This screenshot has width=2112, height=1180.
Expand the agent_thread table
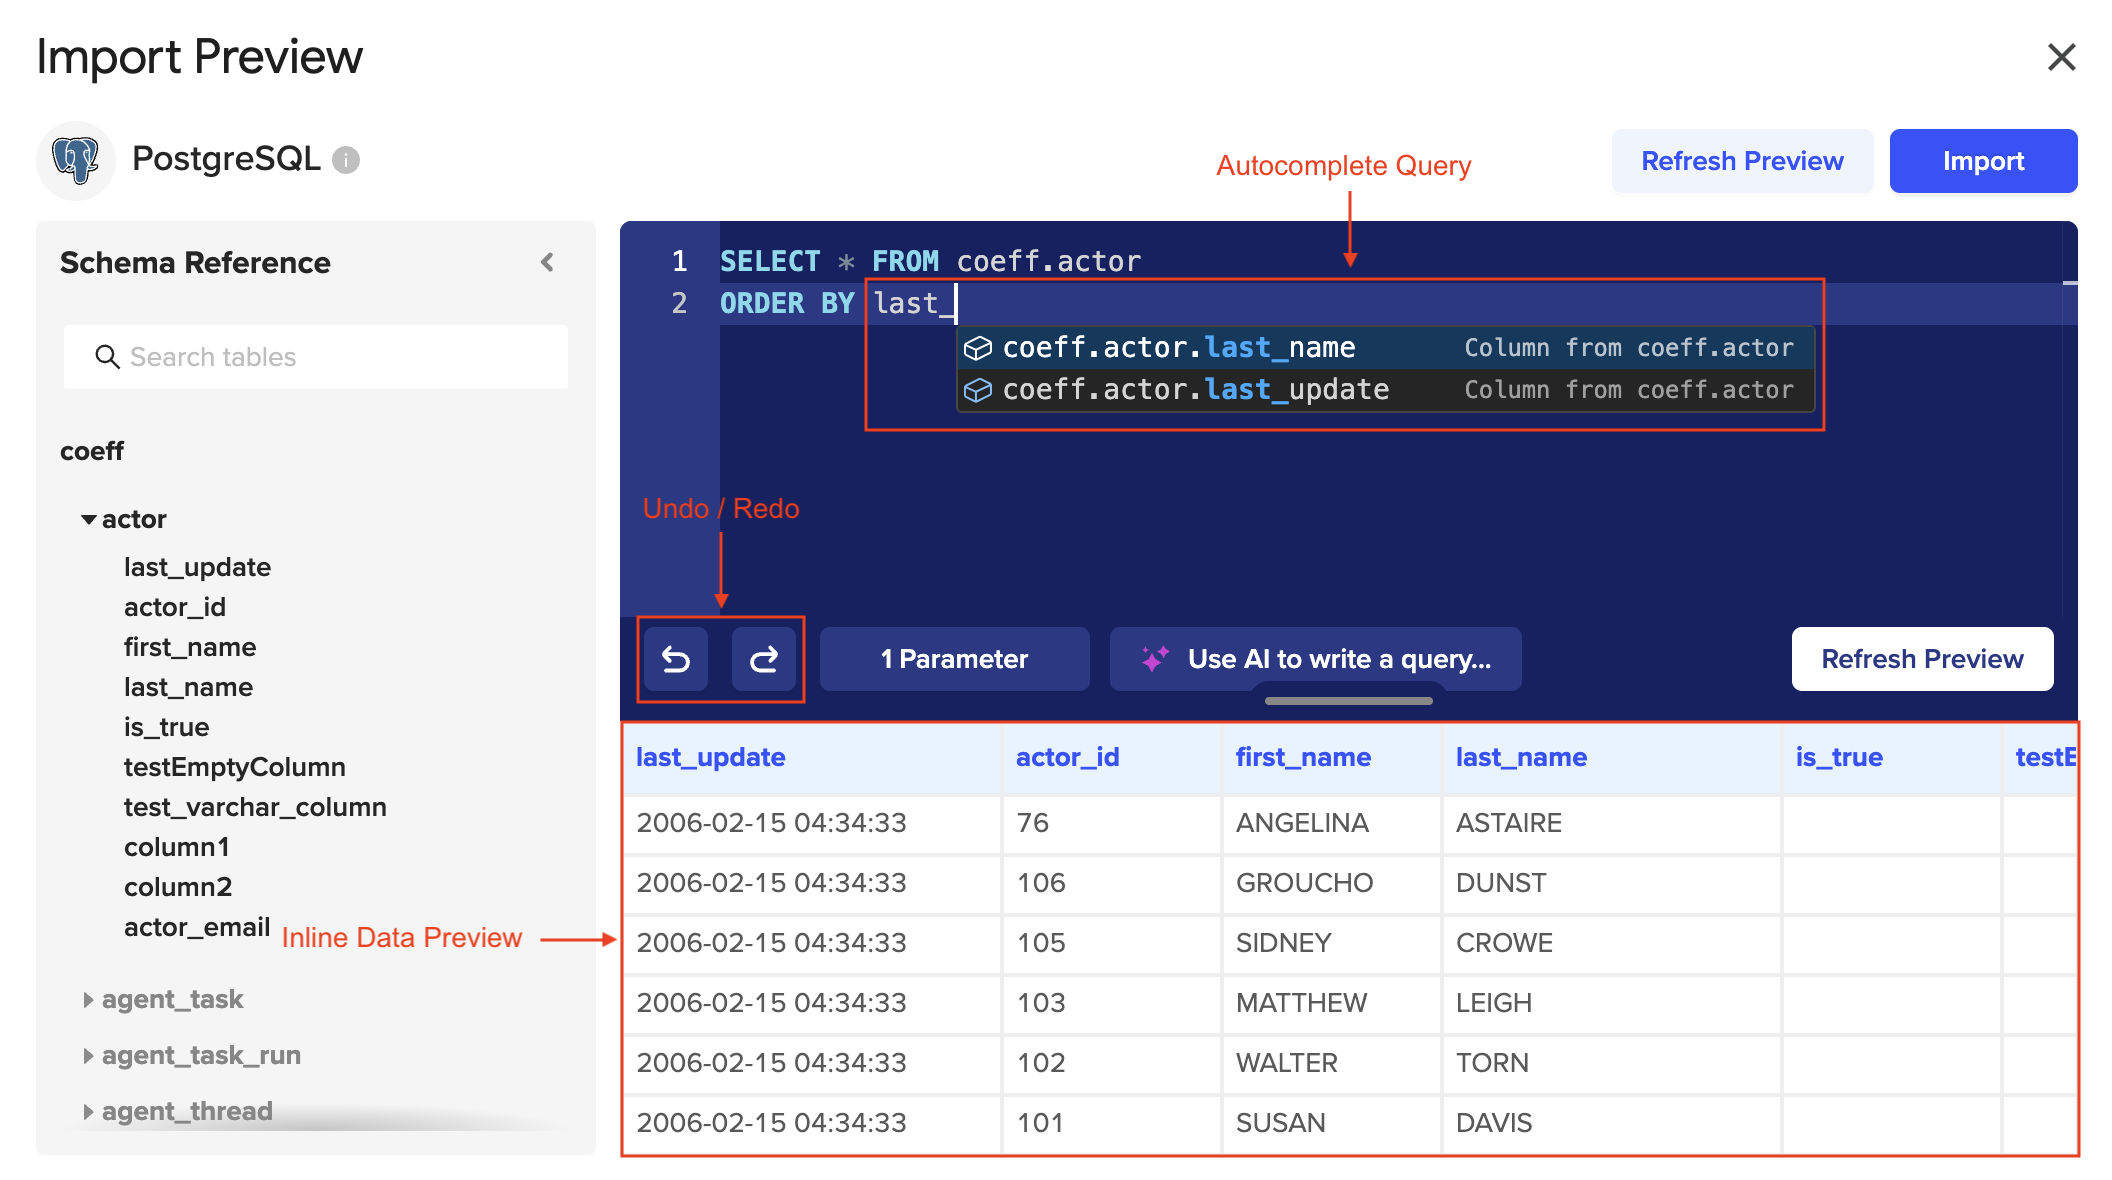point(89,1112)
